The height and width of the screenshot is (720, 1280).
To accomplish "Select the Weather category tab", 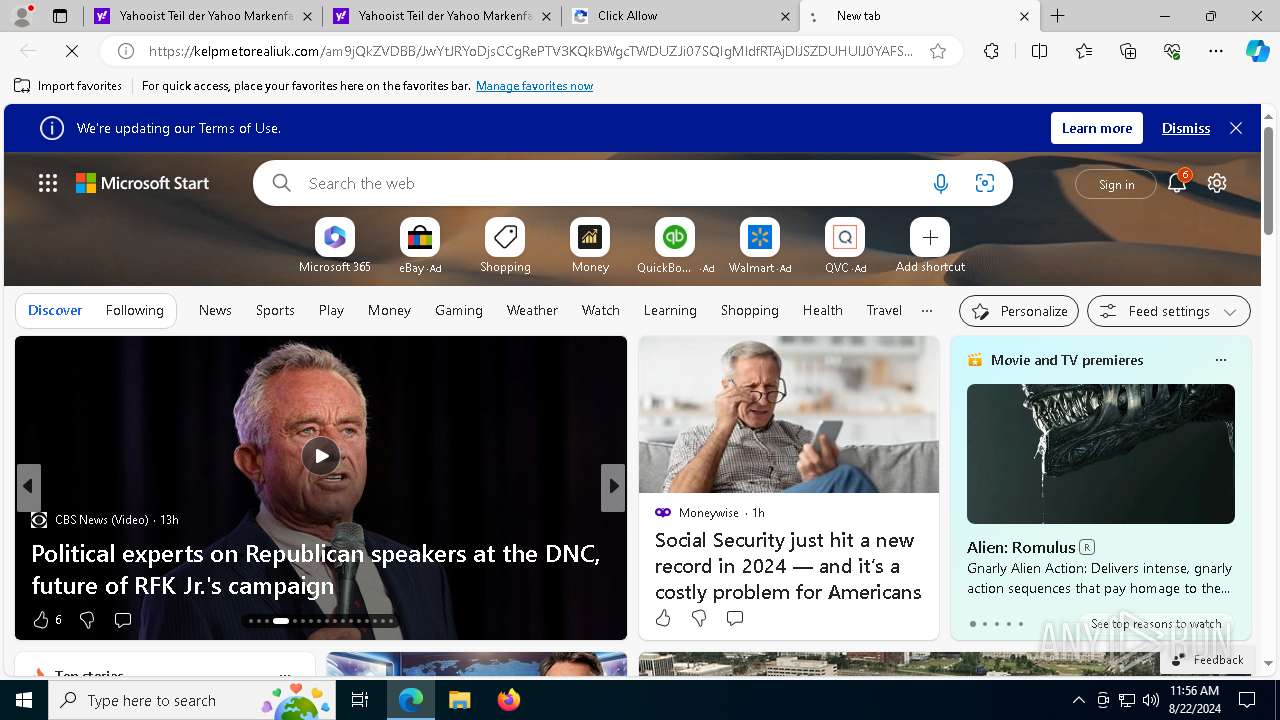I will (532, 311).
